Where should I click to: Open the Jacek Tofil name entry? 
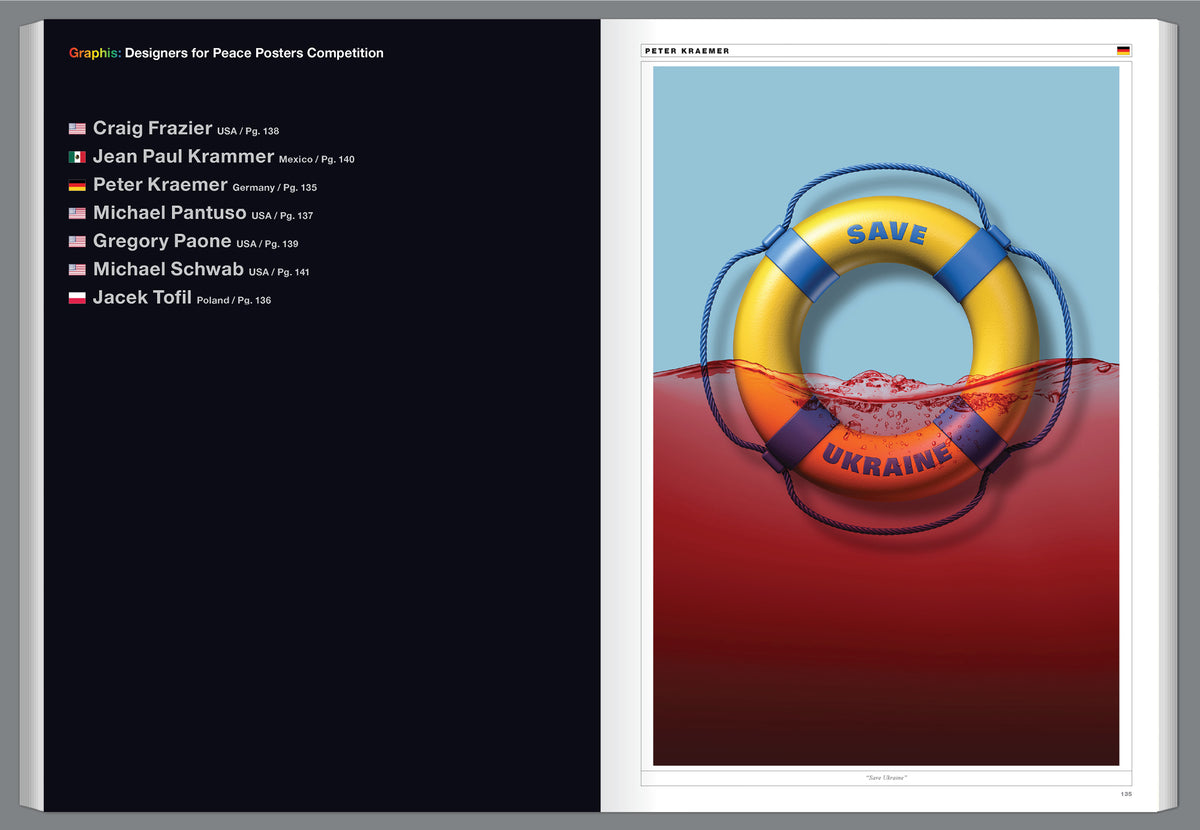coord(142,297)
